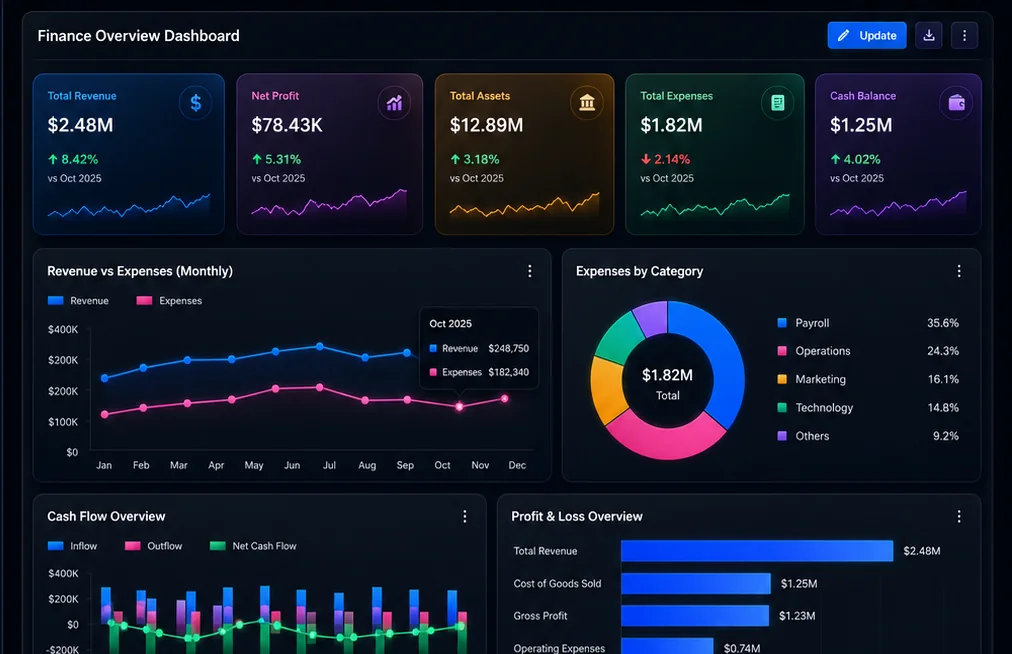Click the Marketing 16.1% percentage
Viewport: 1012px width, 654px height.
(x=943, y=380)
